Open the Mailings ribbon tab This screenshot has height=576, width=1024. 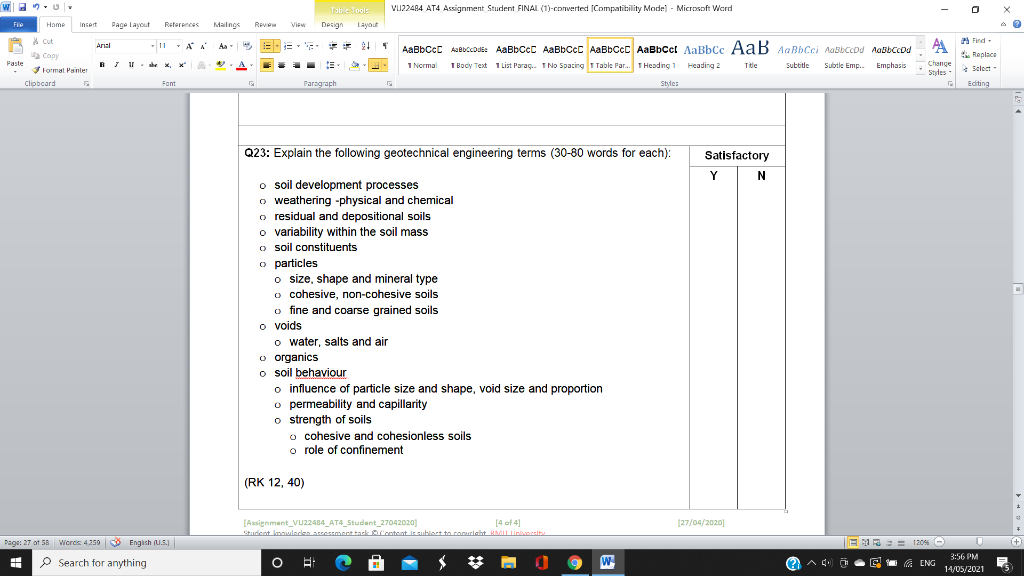tap(229, 27)
